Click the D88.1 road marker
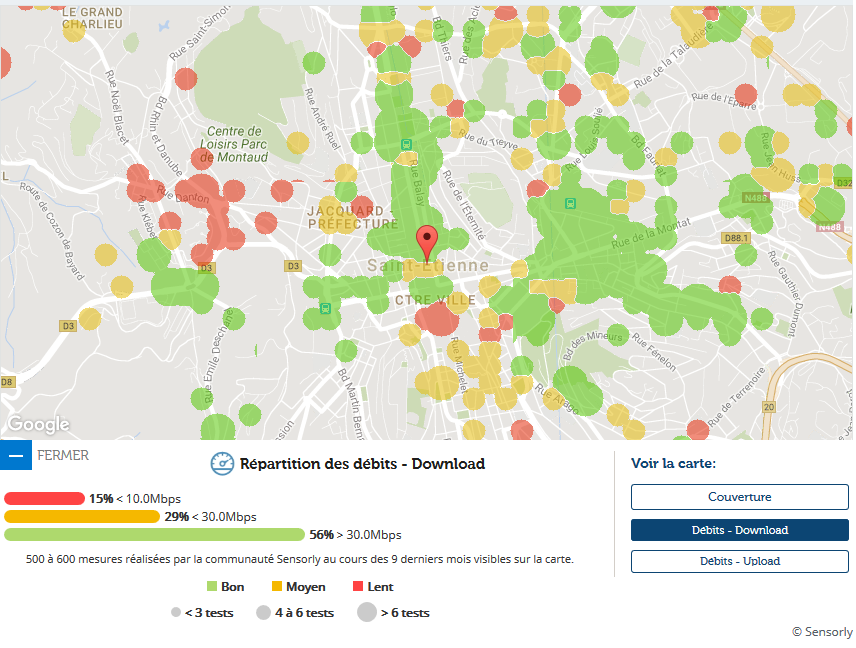 click(x=737, y=238)
